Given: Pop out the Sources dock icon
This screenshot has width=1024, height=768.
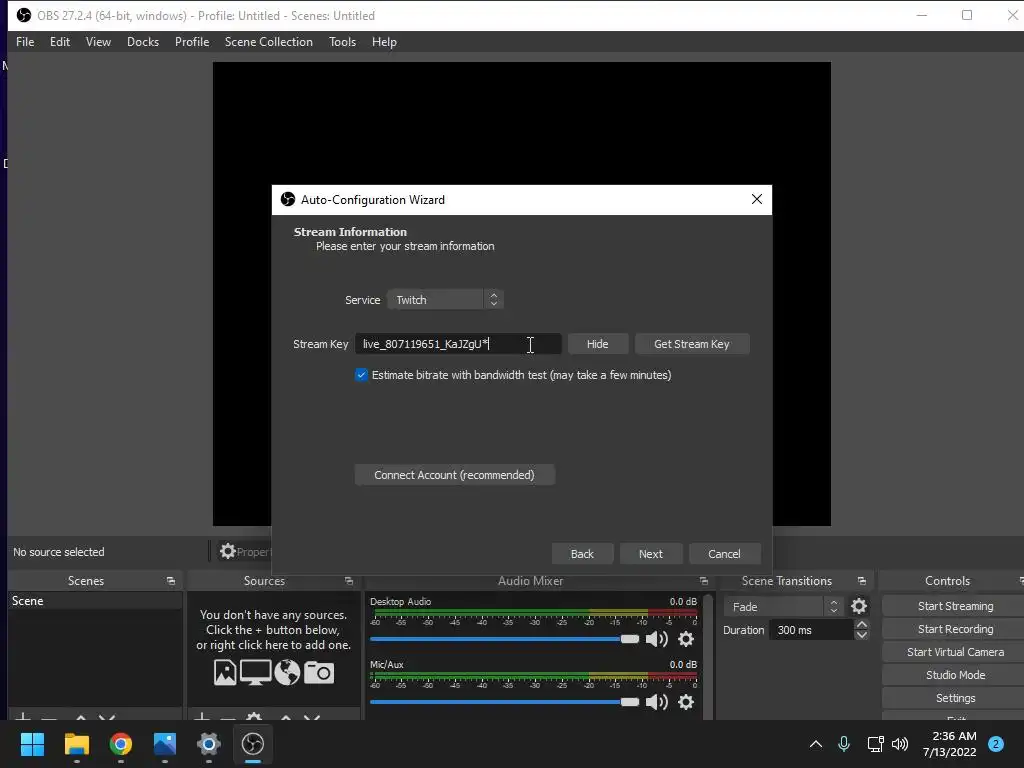Looking at the screenshot, I should (349, 581).
